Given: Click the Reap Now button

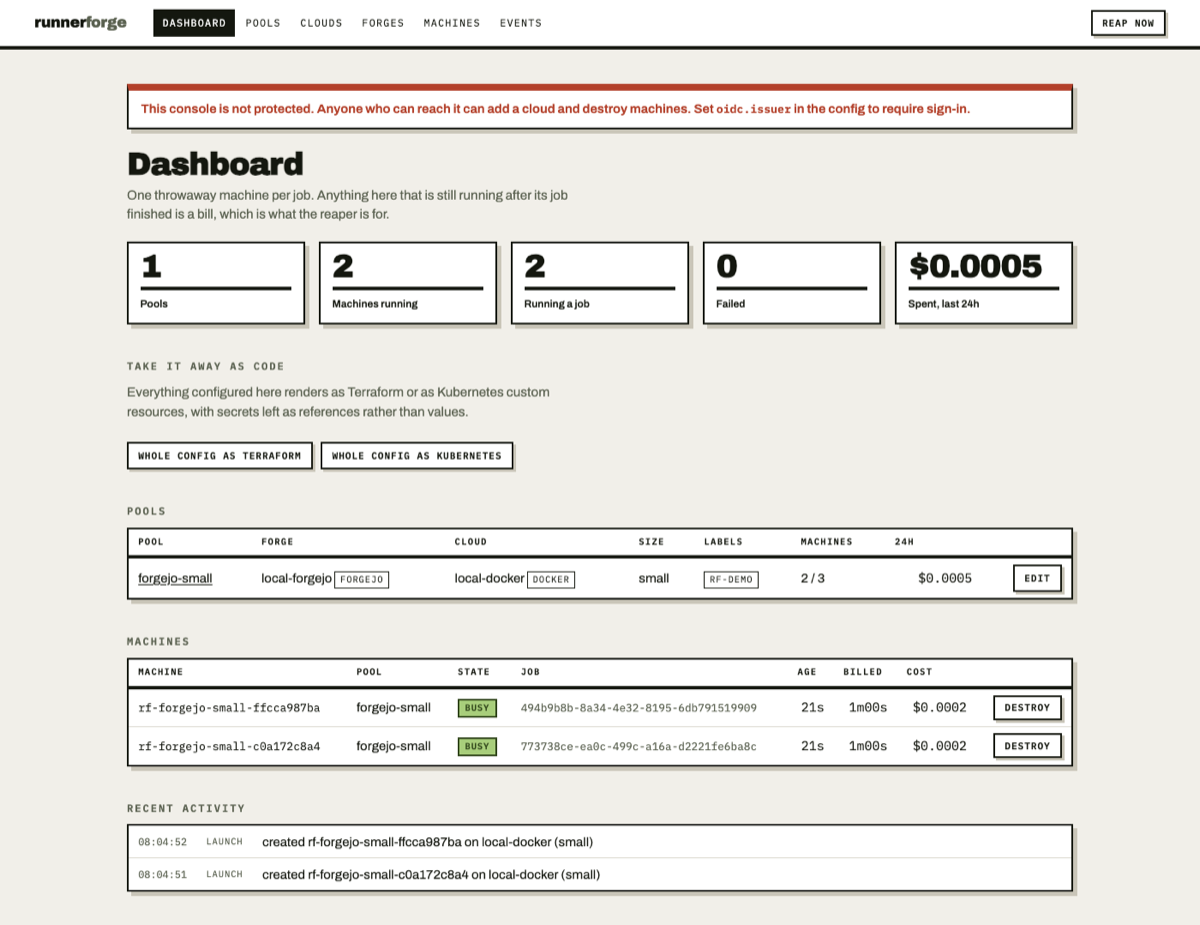Looking at the screenshot, I should pyautogui.click(x=1128, y=23).
